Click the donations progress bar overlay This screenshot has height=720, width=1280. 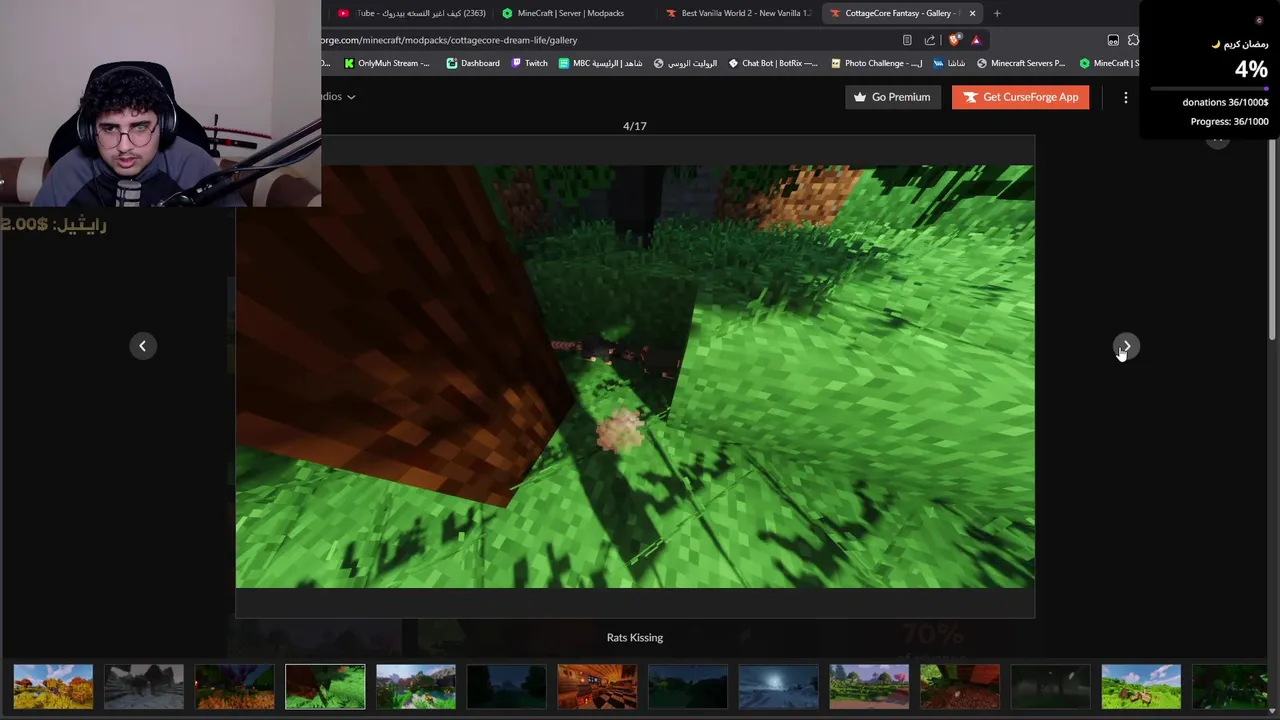[1210, 89]
